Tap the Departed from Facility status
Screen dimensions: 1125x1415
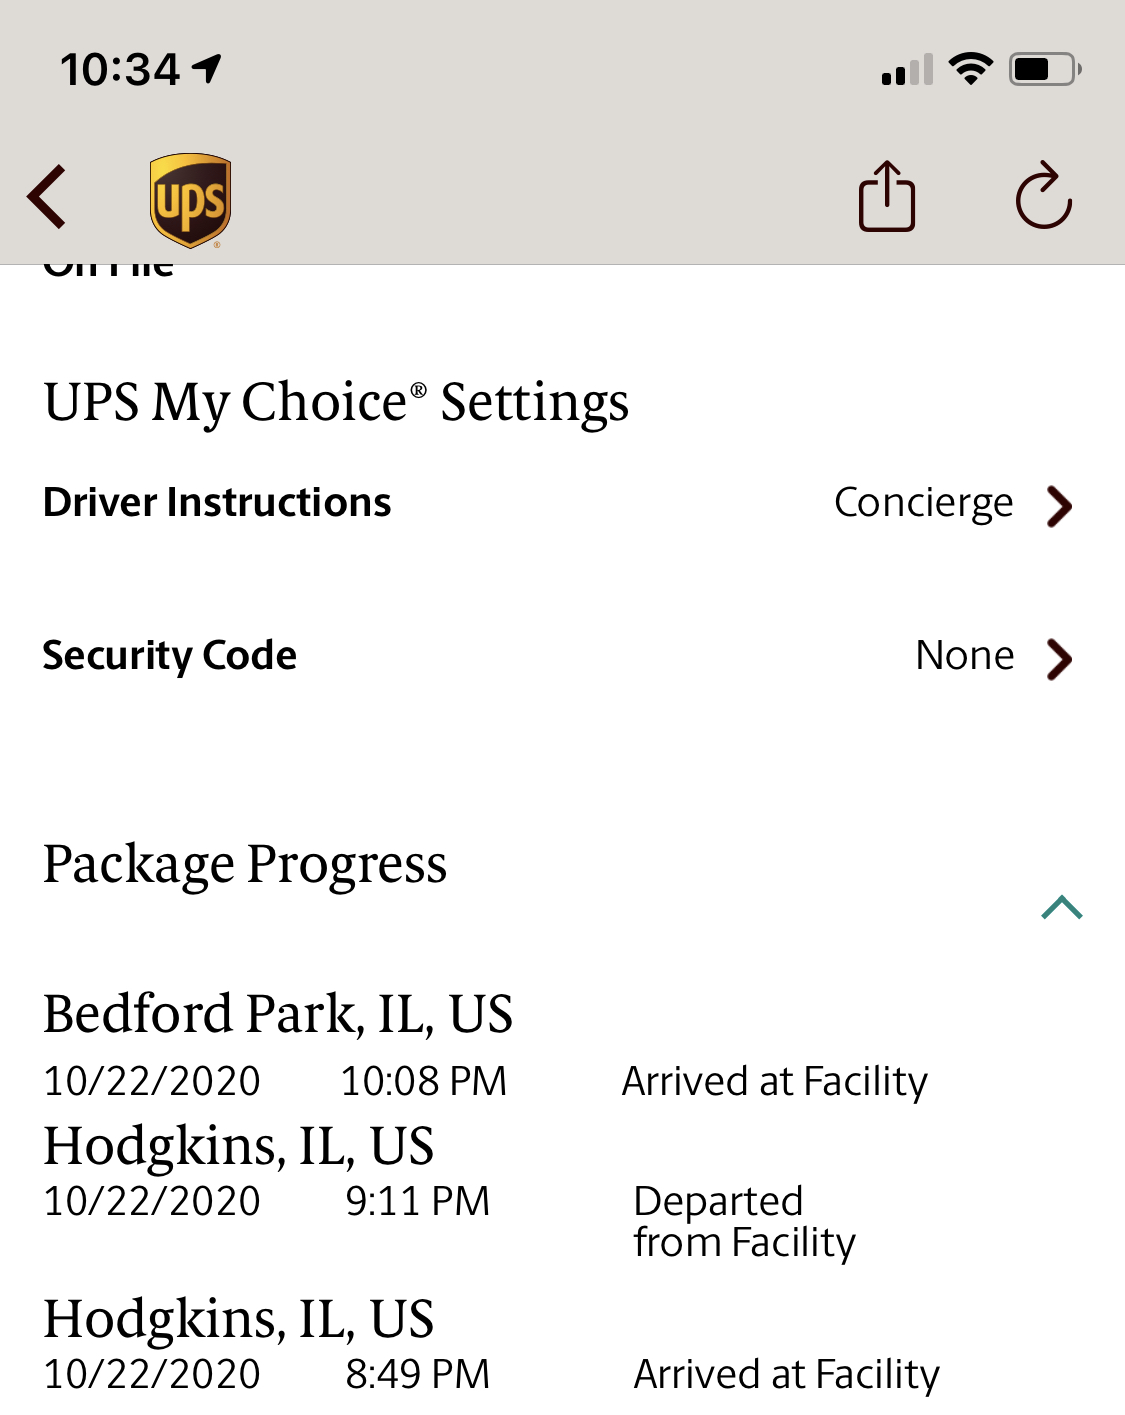tap(745, 1222)
